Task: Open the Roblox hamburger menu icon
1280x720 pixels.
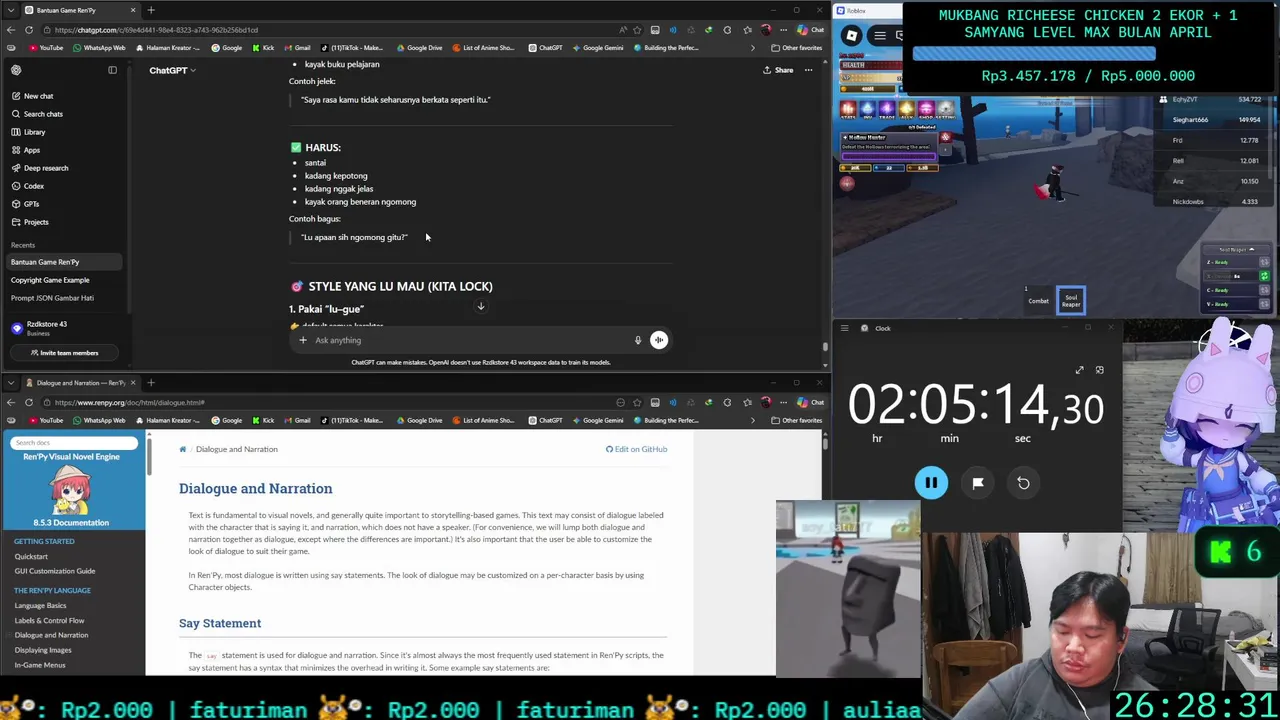Action: pyautogui.click(x=880, y=36)
